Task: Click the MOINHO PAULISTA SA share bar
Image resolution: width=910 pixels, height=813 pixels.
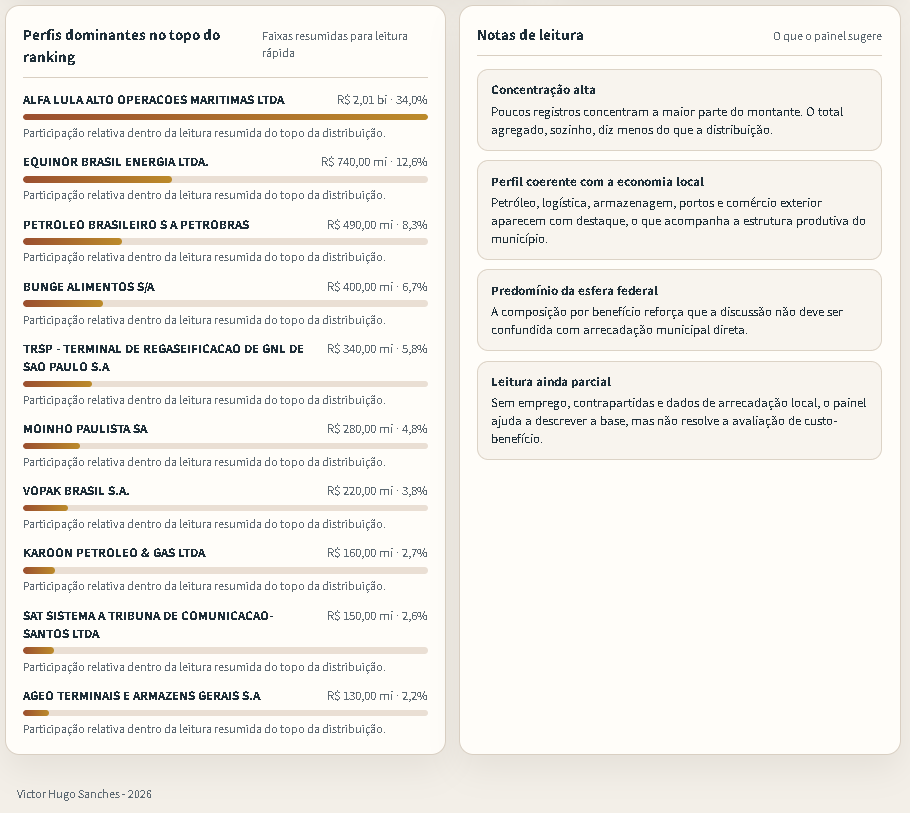Action: coord(225,446)
